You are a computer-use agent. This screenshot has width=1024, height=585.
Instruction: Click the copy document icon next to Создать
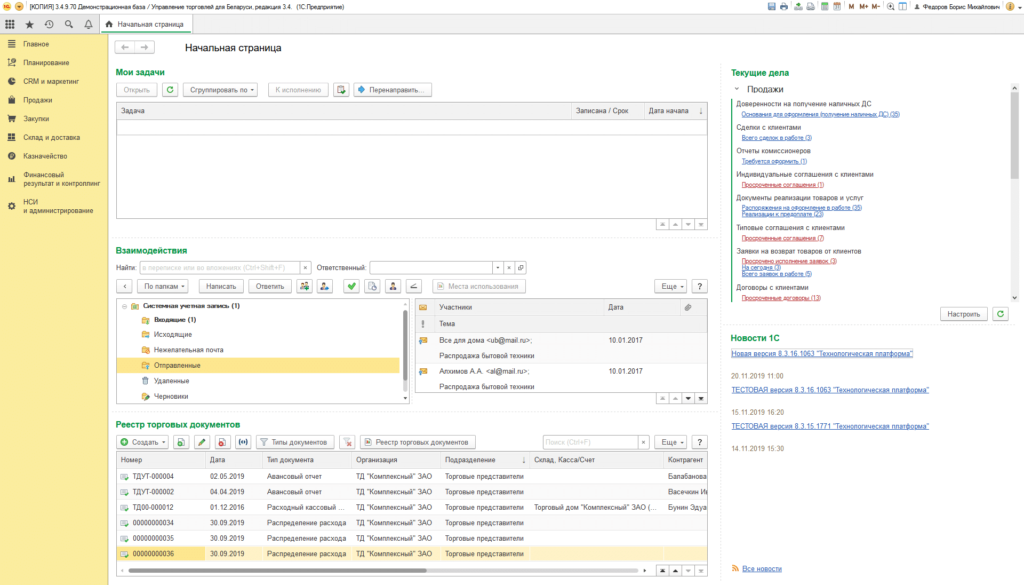(181, 442)
